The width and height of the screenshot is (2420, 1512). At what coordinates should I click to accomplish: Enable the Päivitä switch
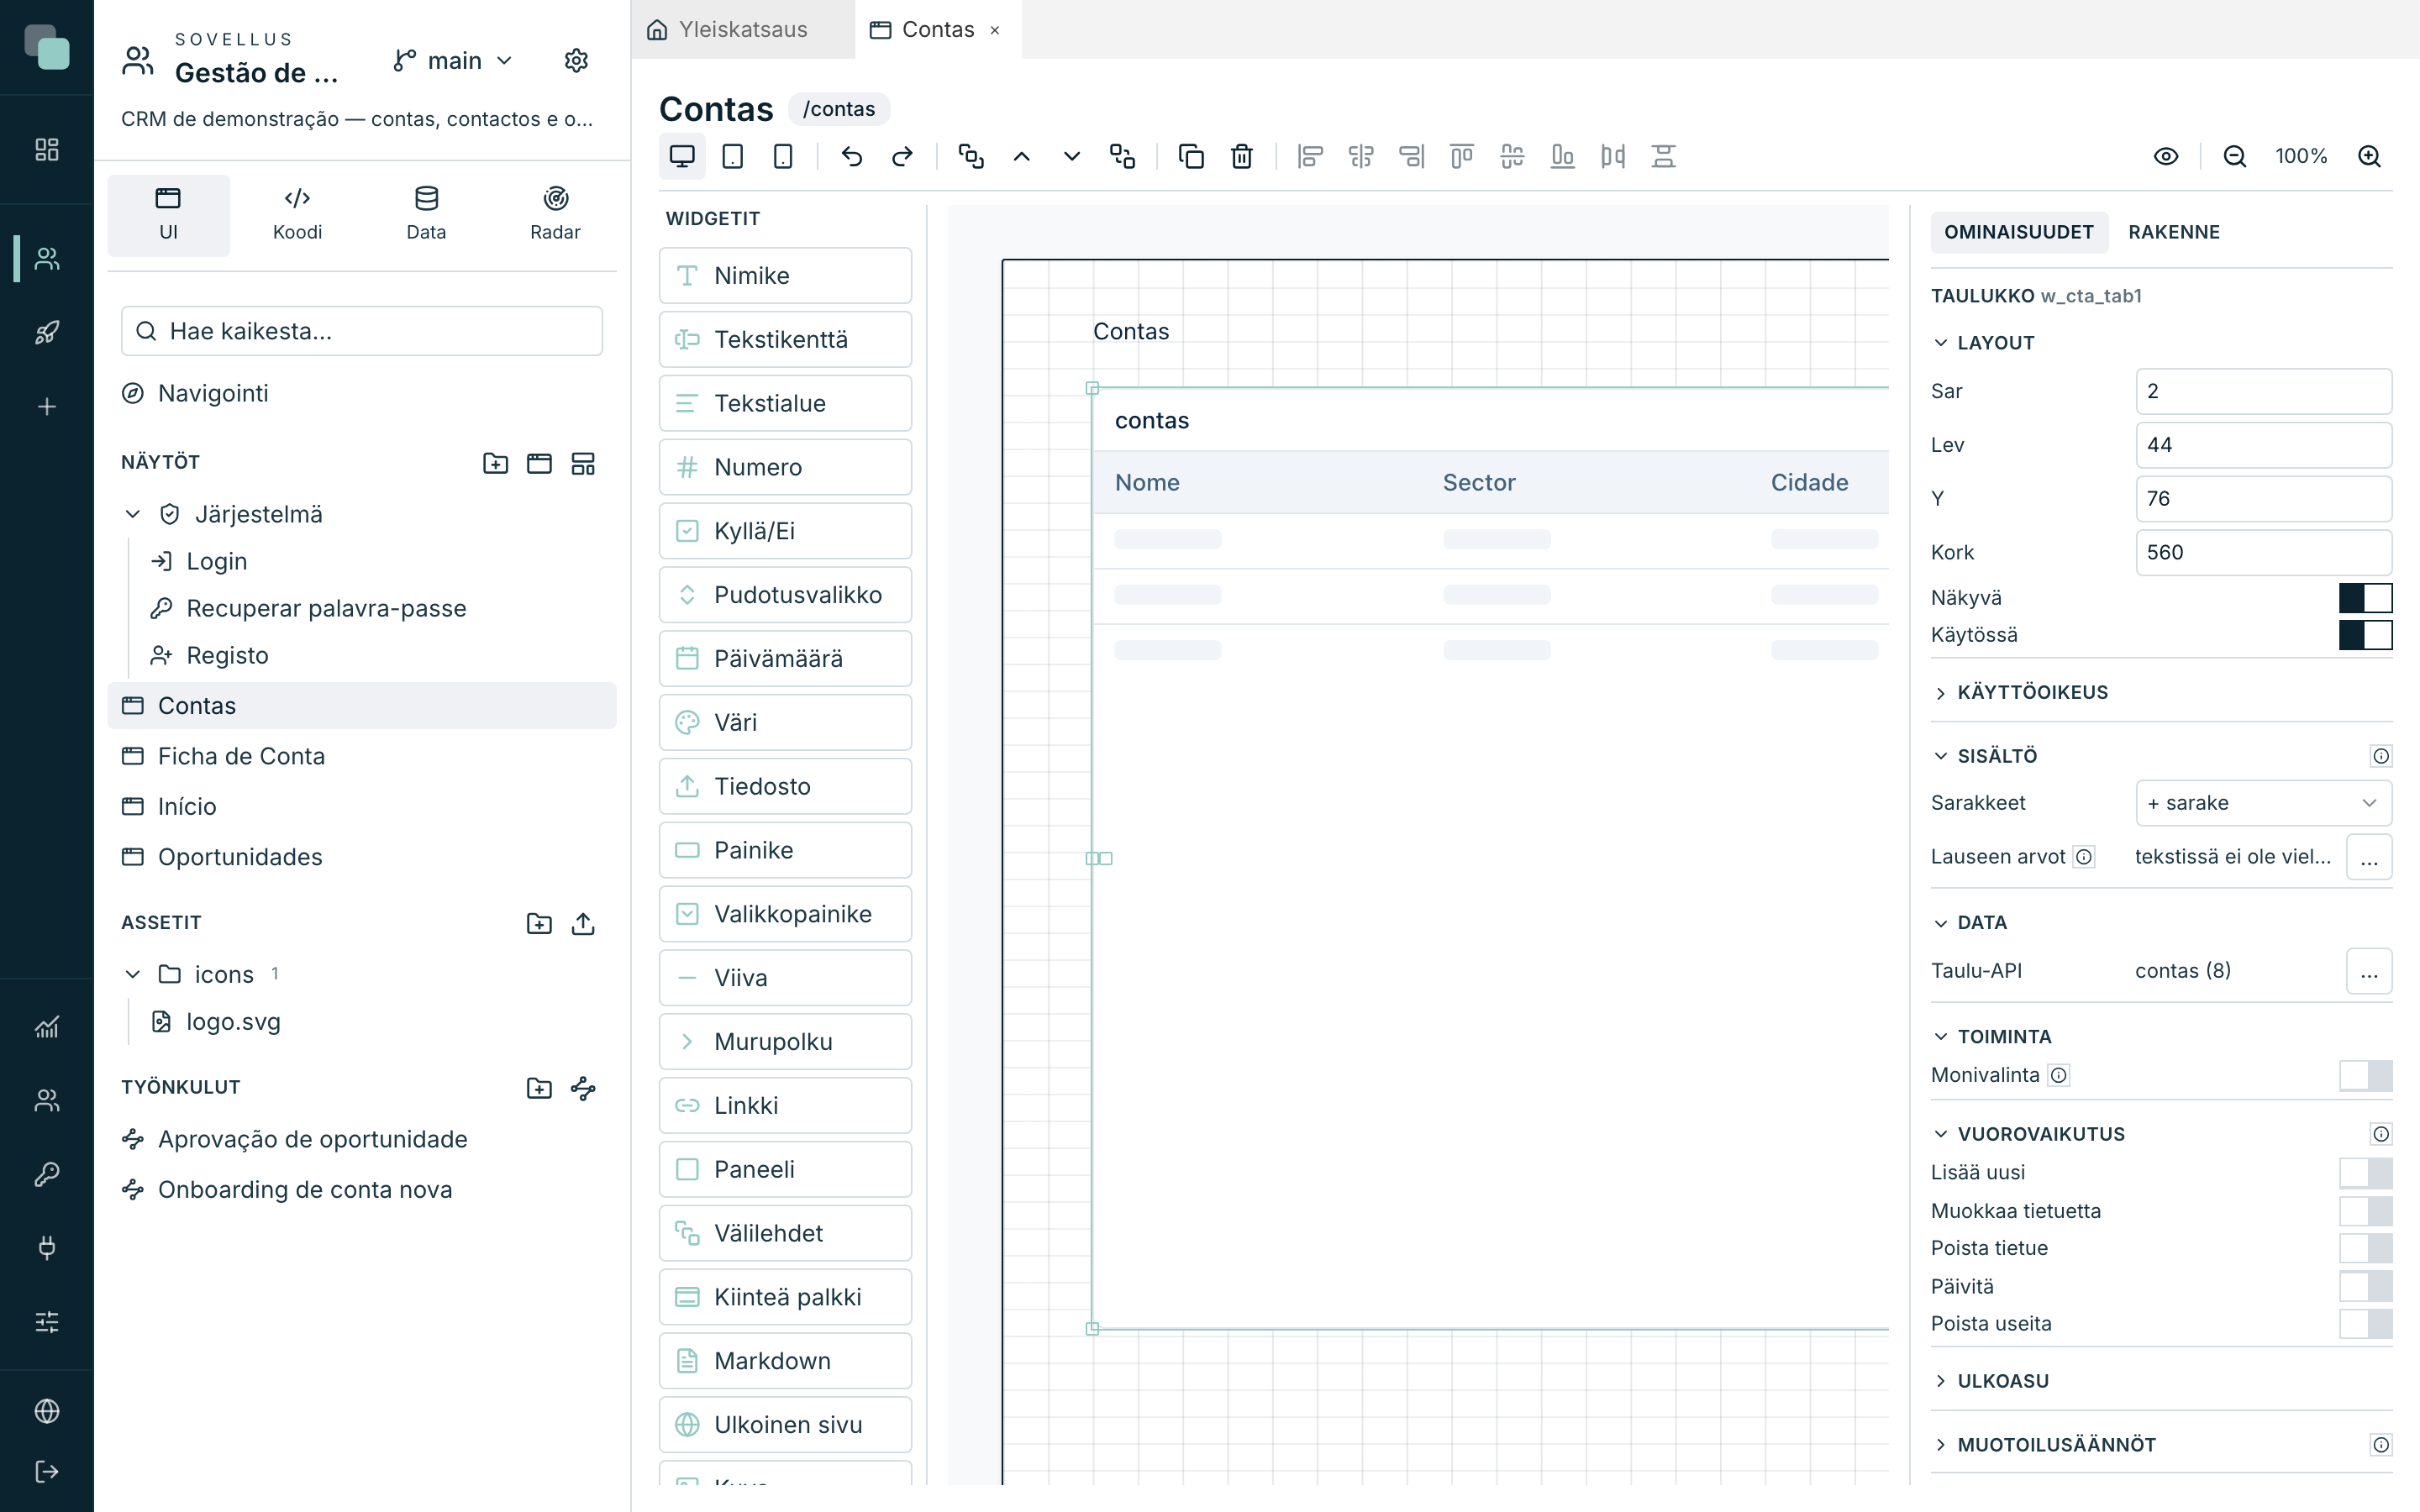click(2365, 1286)
